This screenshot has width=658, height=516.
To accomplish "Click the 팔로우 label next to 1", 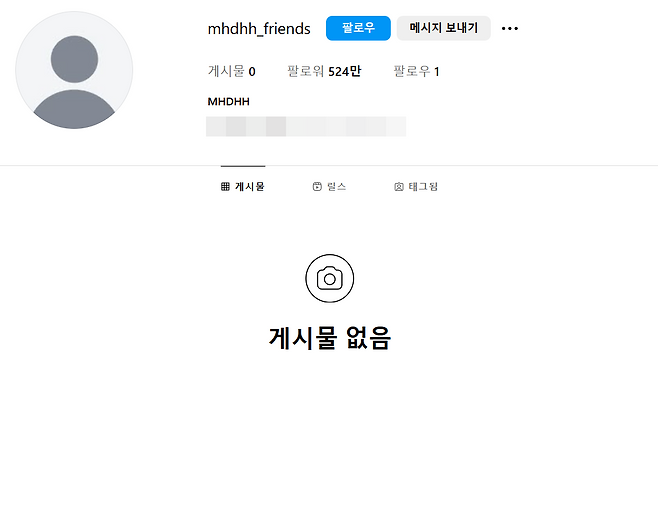I will 412,71.
